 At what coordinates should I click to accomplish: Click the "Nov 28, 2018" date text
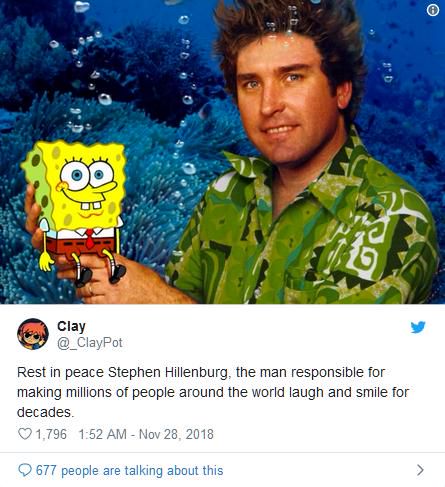[176, 434]
